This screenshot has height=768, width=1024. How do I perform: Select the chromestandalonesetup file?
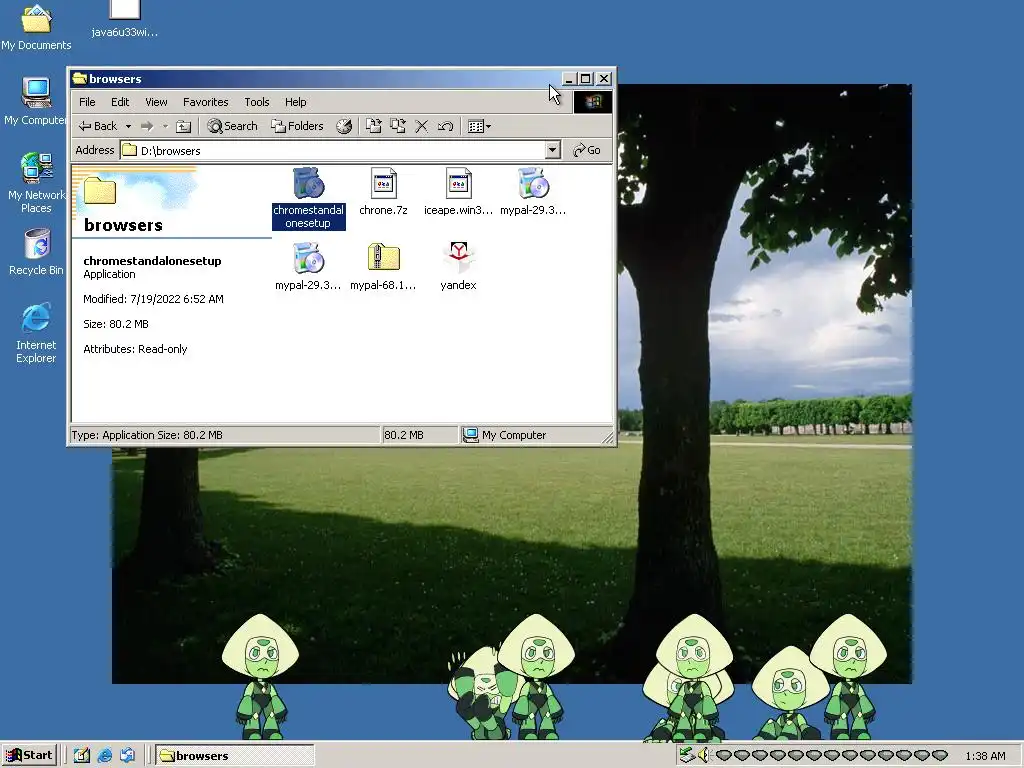pos(308,199)
